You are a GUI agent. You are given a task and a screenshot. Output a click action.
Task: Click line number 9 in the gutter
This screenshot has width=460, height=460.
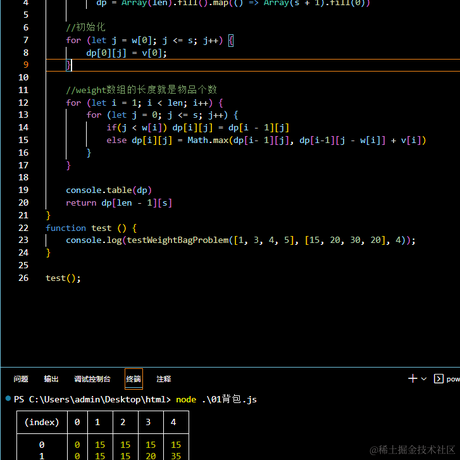(26, 65)
